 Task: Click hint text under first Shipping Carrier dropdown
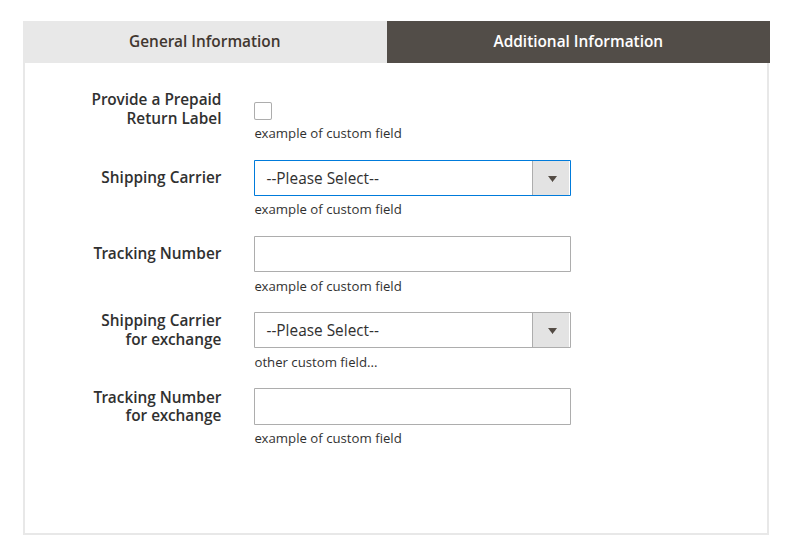(328, 210)
